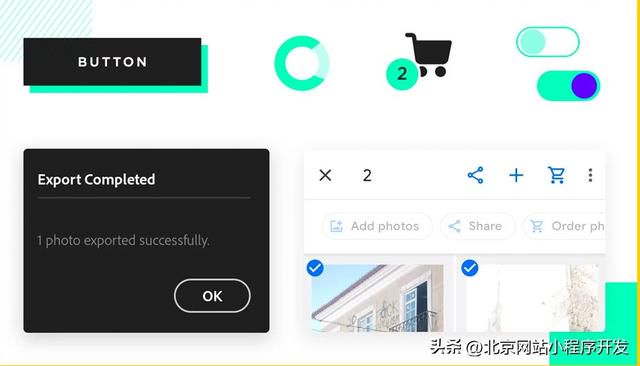Click the selected count number 2
640x366 pixels.
tap(367, 175)
